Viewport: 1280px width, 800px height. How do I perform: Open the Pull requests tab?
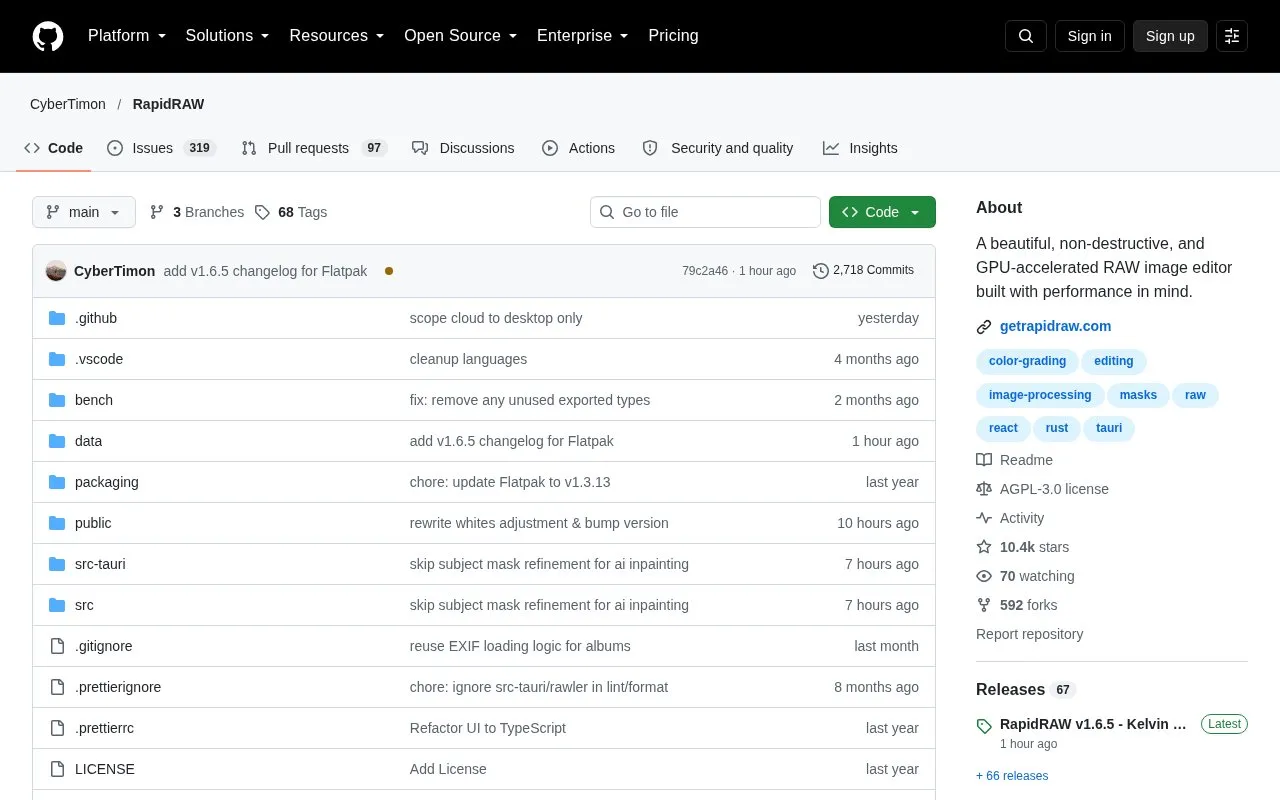[x=314, y=148]
